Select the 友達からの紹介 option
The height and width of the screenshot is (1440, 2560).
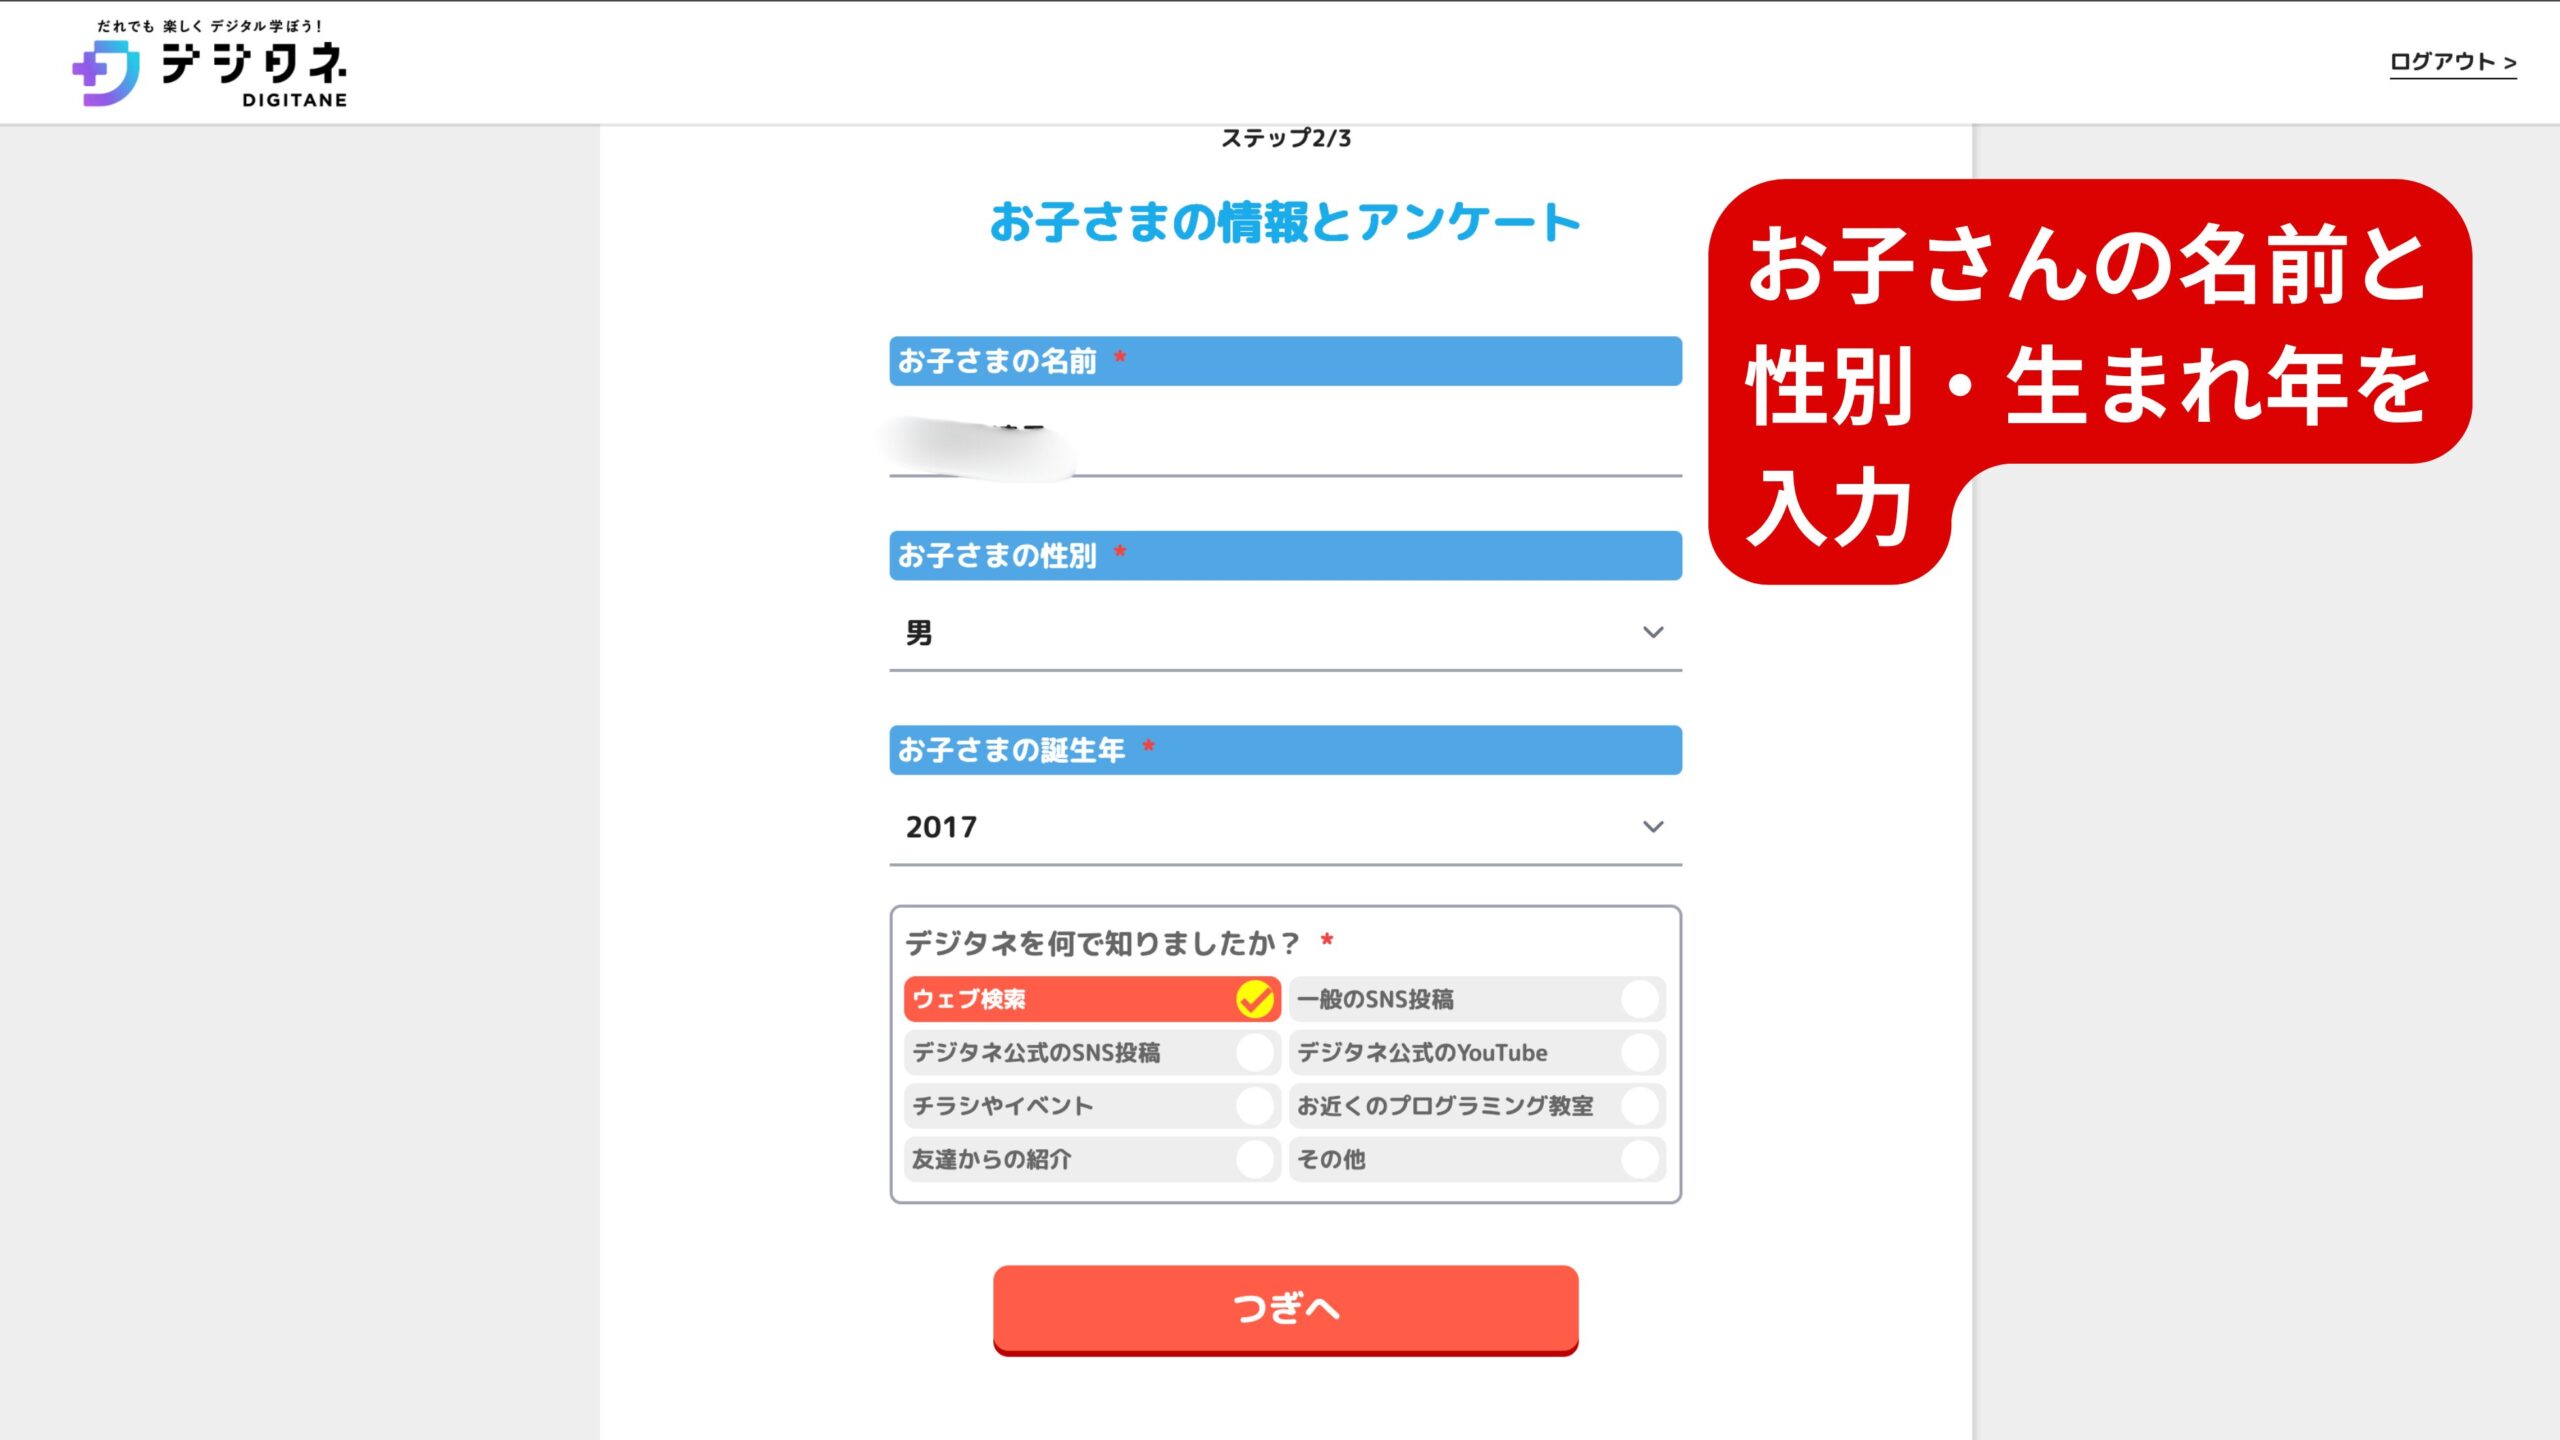point(1090,1160)
